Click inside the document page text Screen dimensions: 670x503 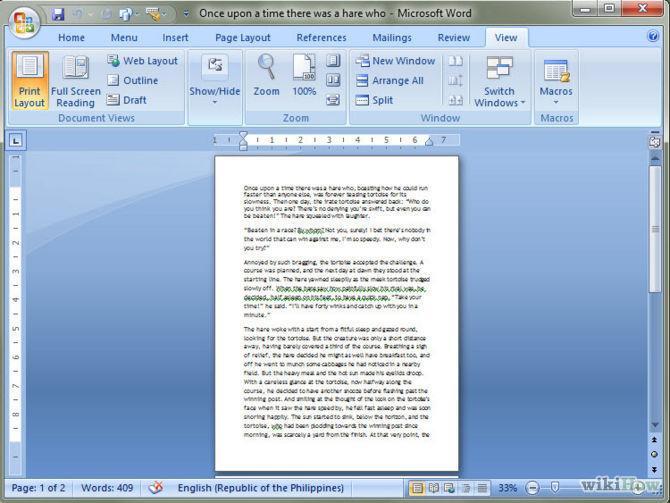(336, 312)
